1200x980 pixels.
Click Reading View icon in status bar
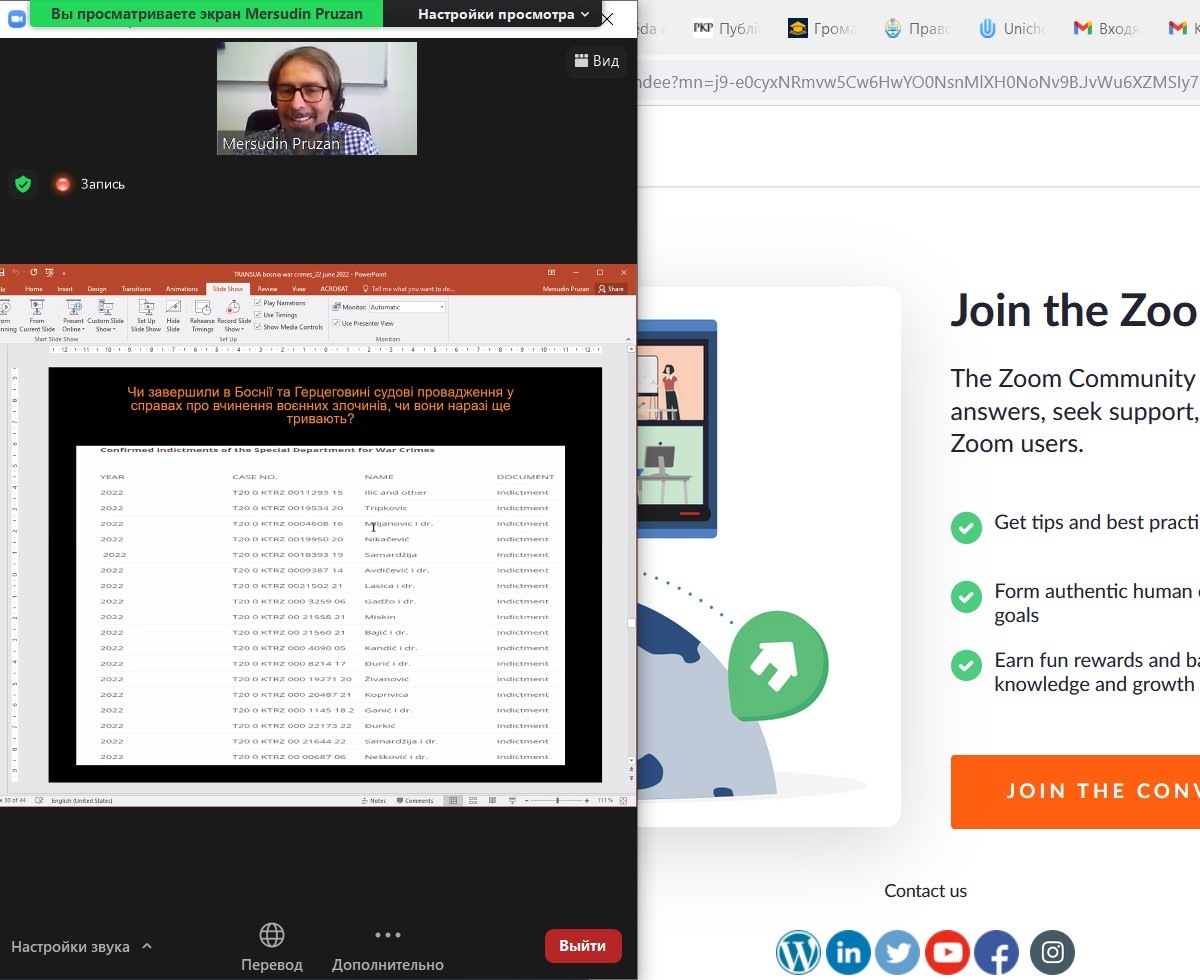click(x=492, y=801)
